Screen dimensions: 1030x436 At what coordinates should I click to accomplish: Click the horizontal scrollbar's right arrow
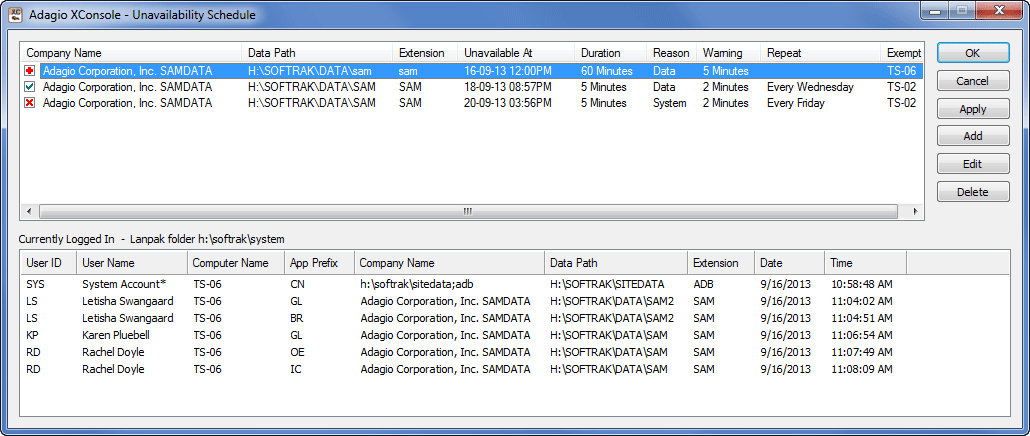click(x=914, y=212)
